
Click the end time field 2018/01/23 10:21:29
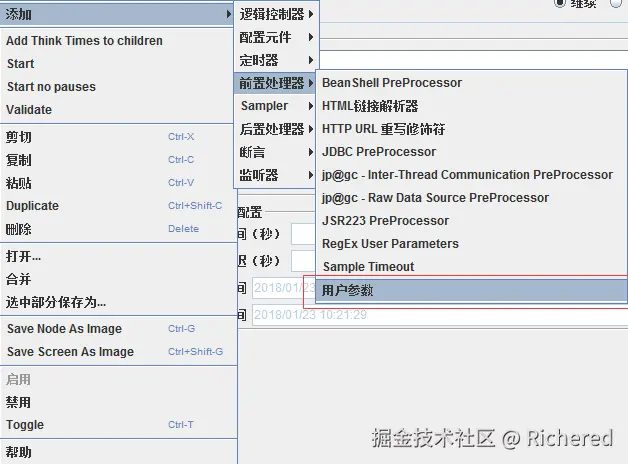(x=440, y=315)
